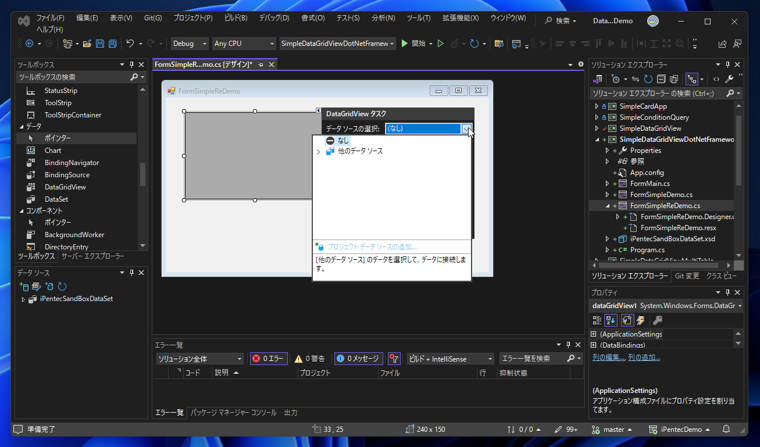Select the DataGridView toolbox item
This screenshot has width=760, height=447.
click(x=65, y=187)
